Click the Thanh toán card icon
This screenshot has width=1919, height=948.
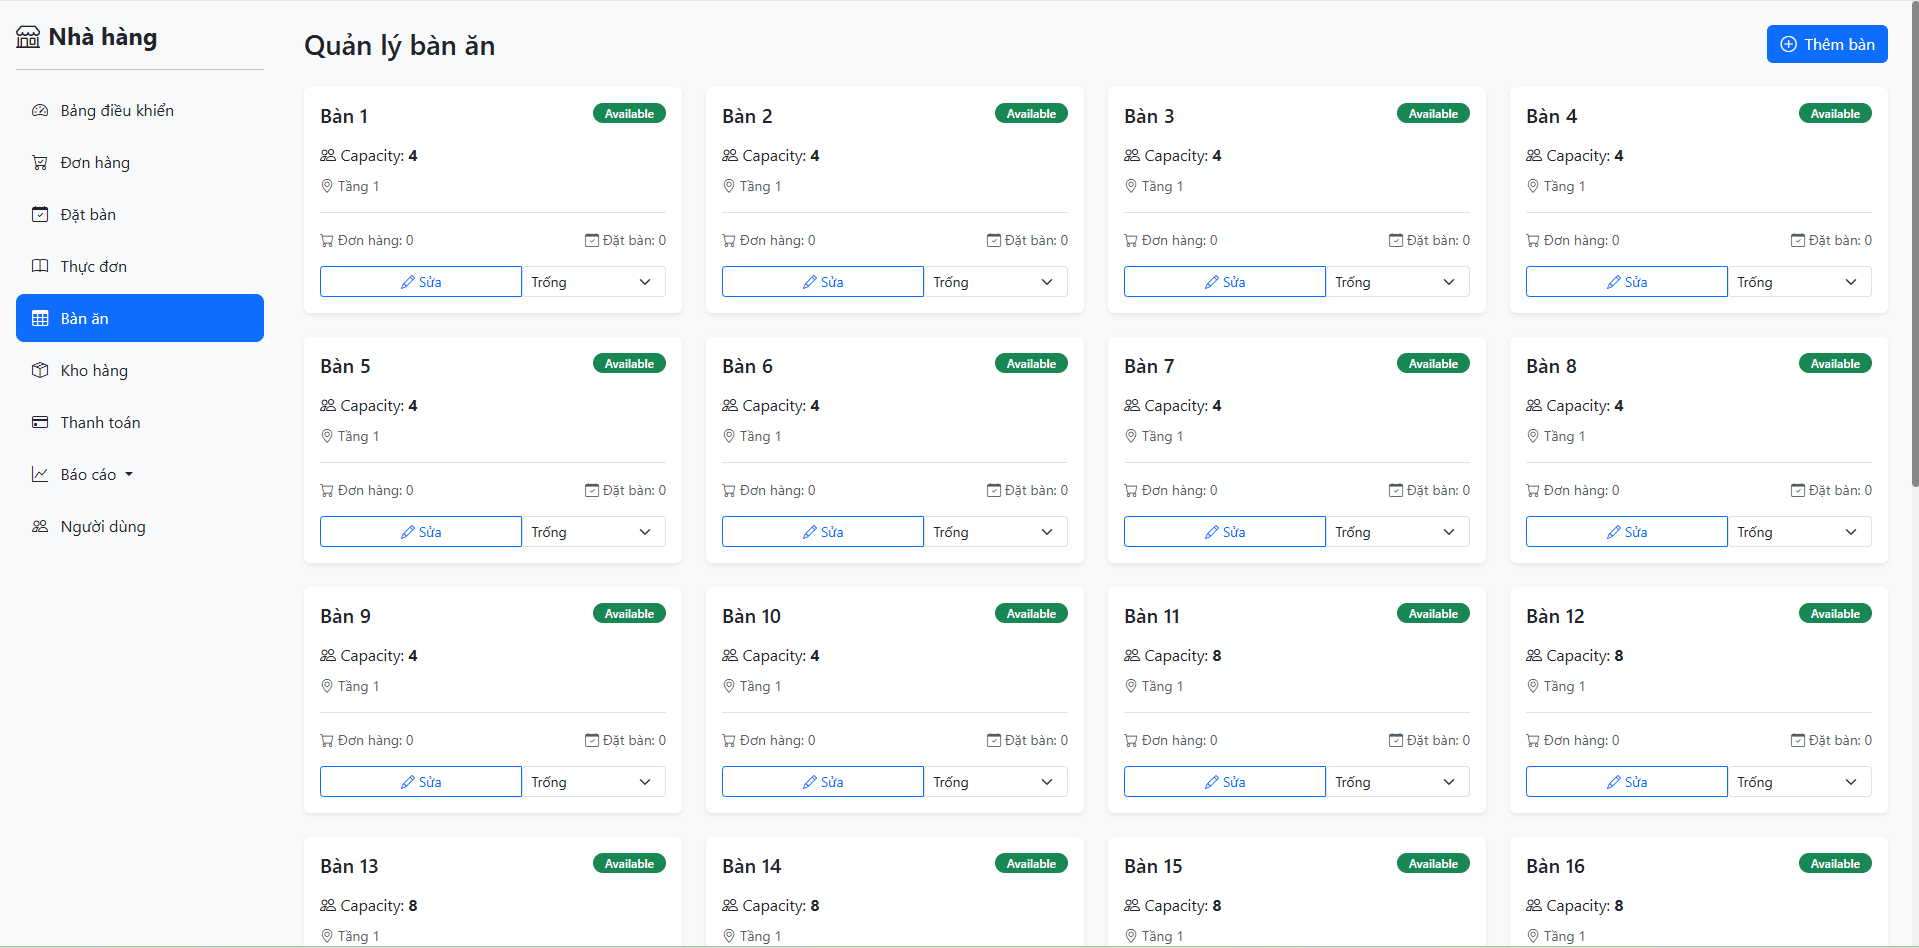40,422
